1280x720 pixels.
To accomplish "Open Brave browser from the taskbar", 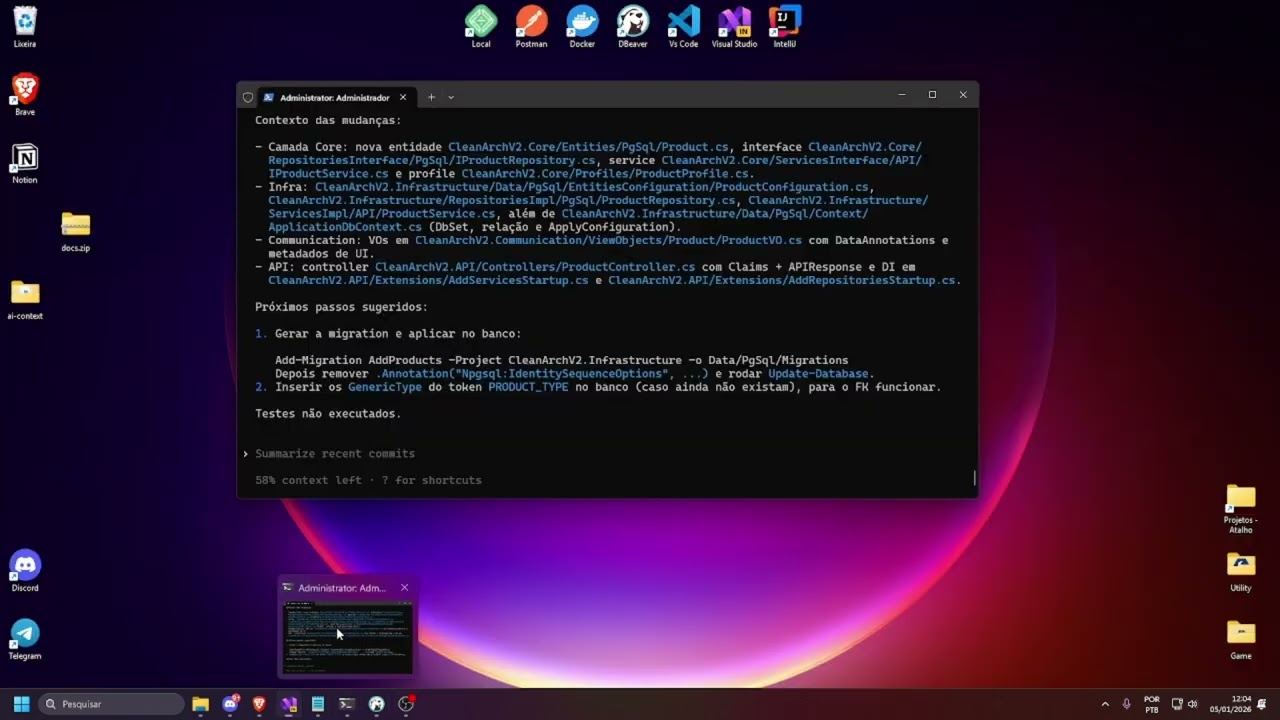I will pyautogui.click(x=259, y=704).
